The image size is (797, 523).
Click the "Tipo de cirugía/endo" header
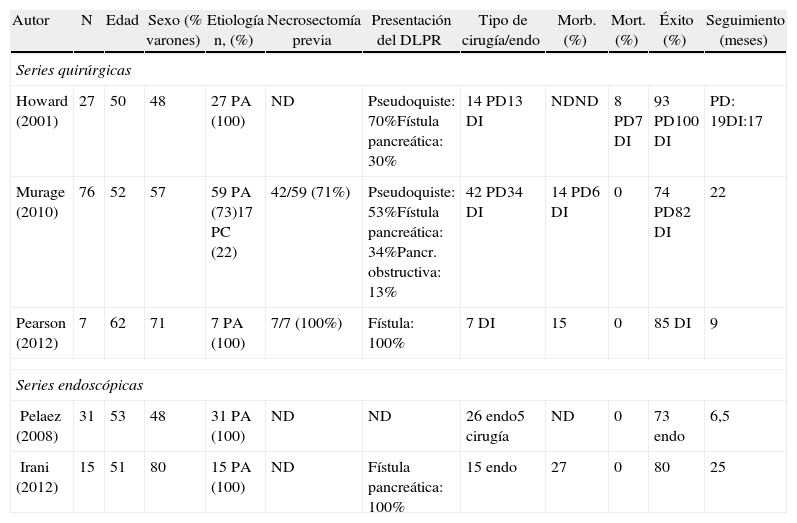pos(502,30)
